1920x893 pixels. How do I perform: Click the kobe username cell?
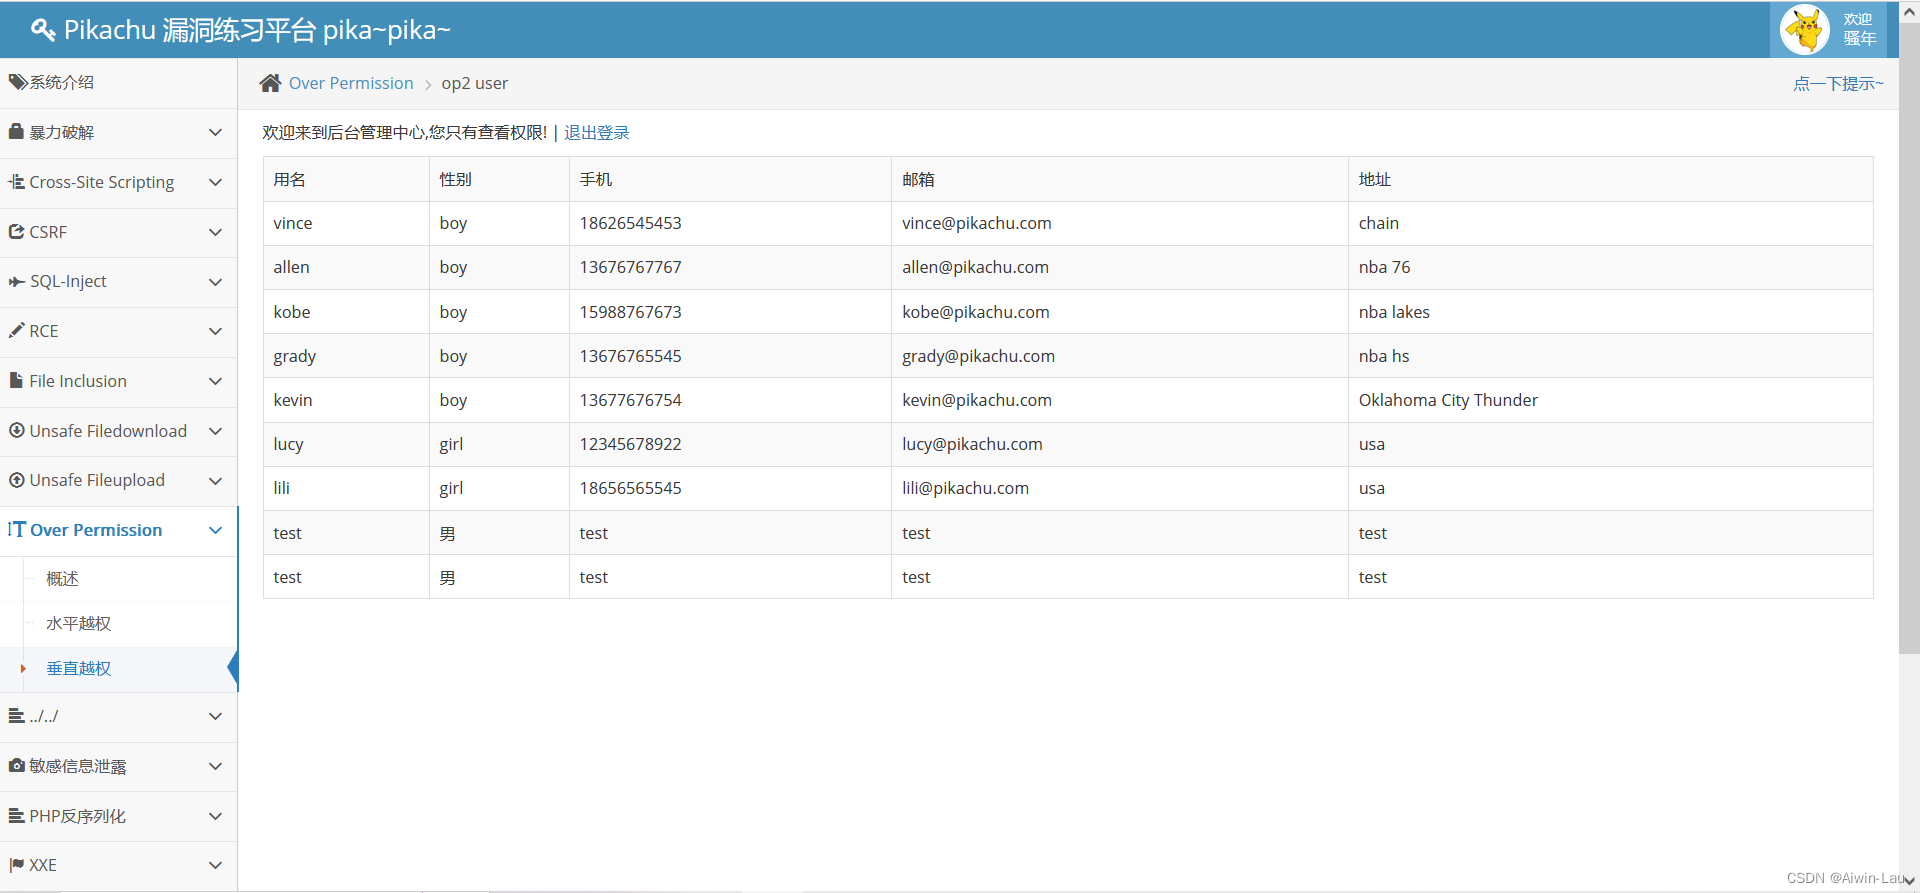click(346, 312)
